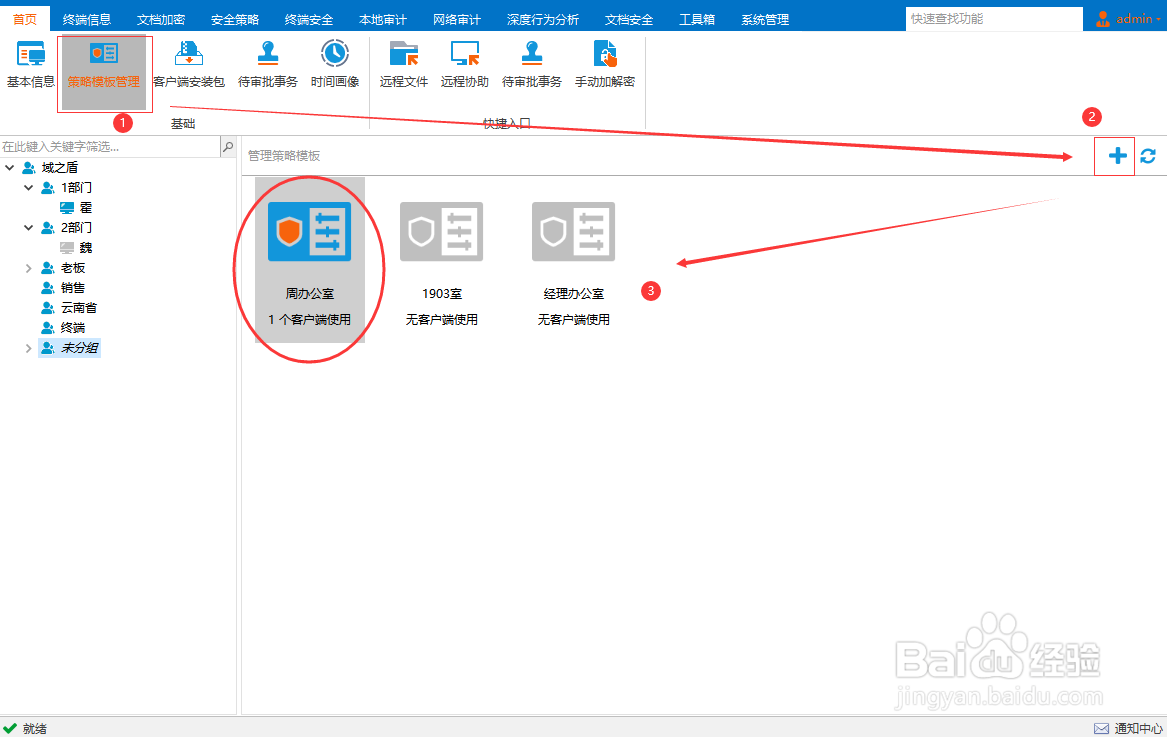Image resolution: width=1167 pixels, height=737 pixels.
Task: Select the 1903室 policy template
Action: pyautogui.click(x=441, y=262)
